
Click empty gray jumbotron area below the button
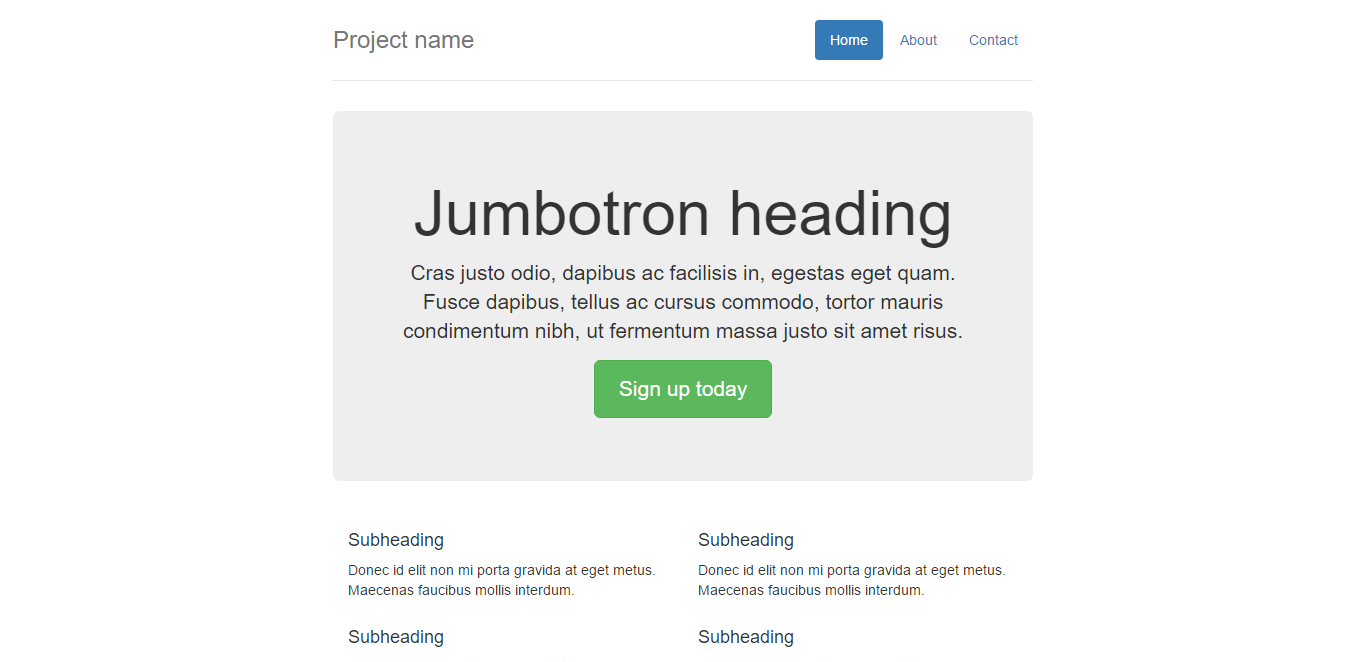pos(683,450)
